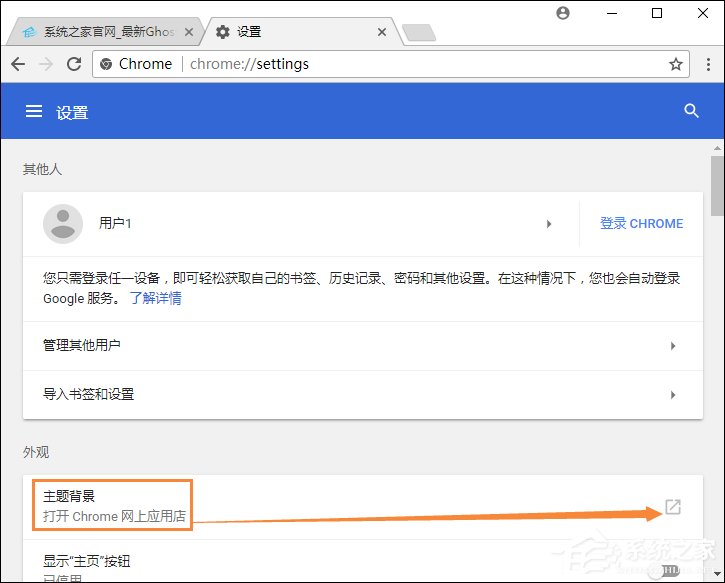Viewport: 725px width, 583px height.
Task: Open the profile avatar button in title bar
Action: [563, 13]
